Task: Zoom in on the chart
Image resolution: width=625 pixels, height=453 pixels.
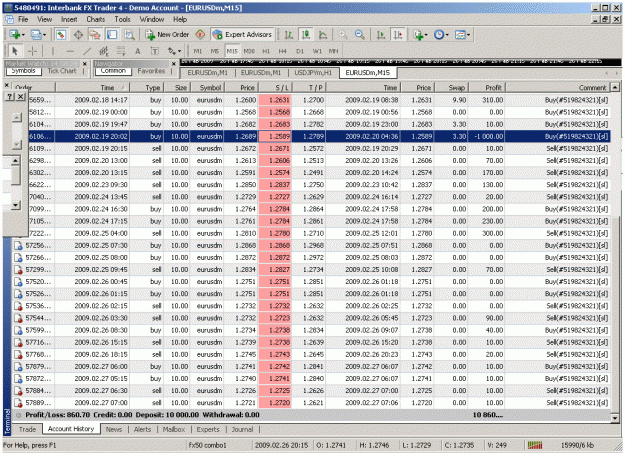Action: tap(342, 35)
